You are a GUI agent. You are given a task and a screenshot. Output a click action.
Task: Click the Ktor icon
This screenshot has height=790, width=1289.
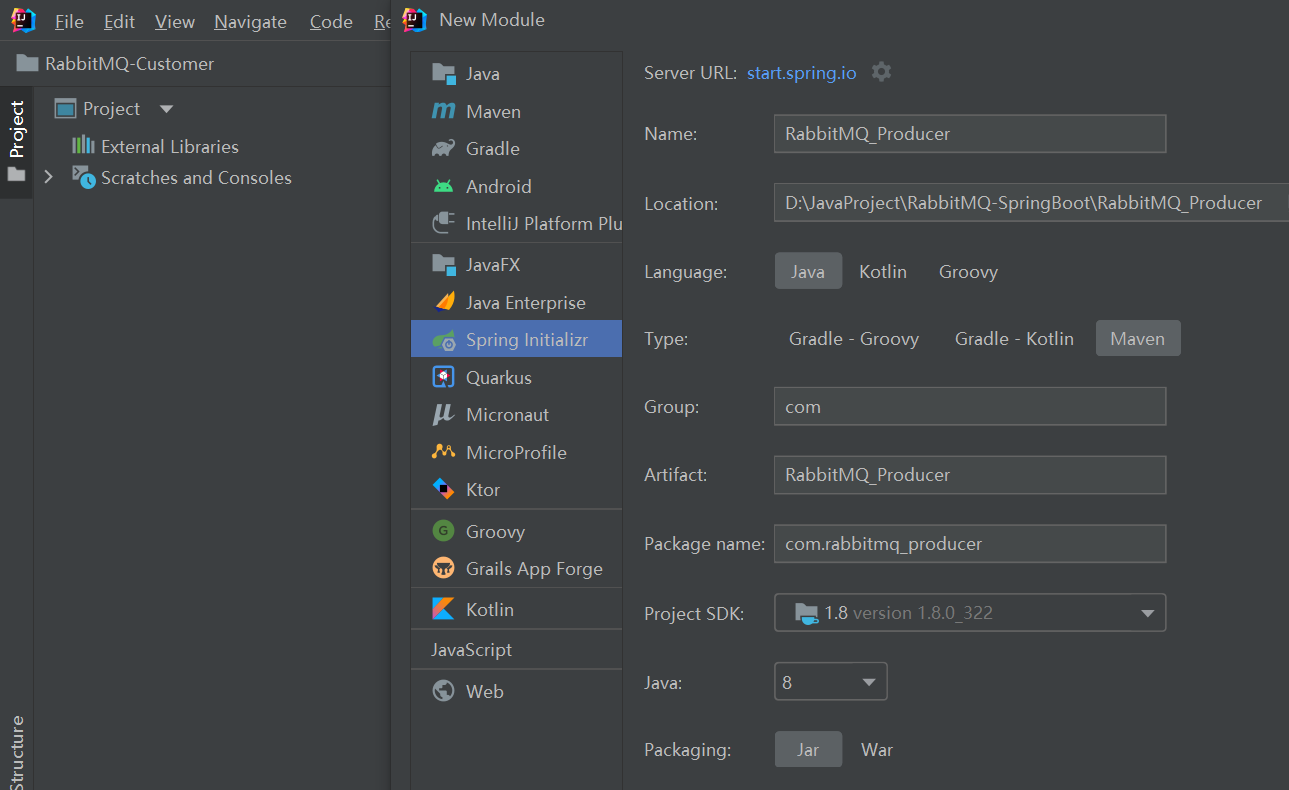443,489
